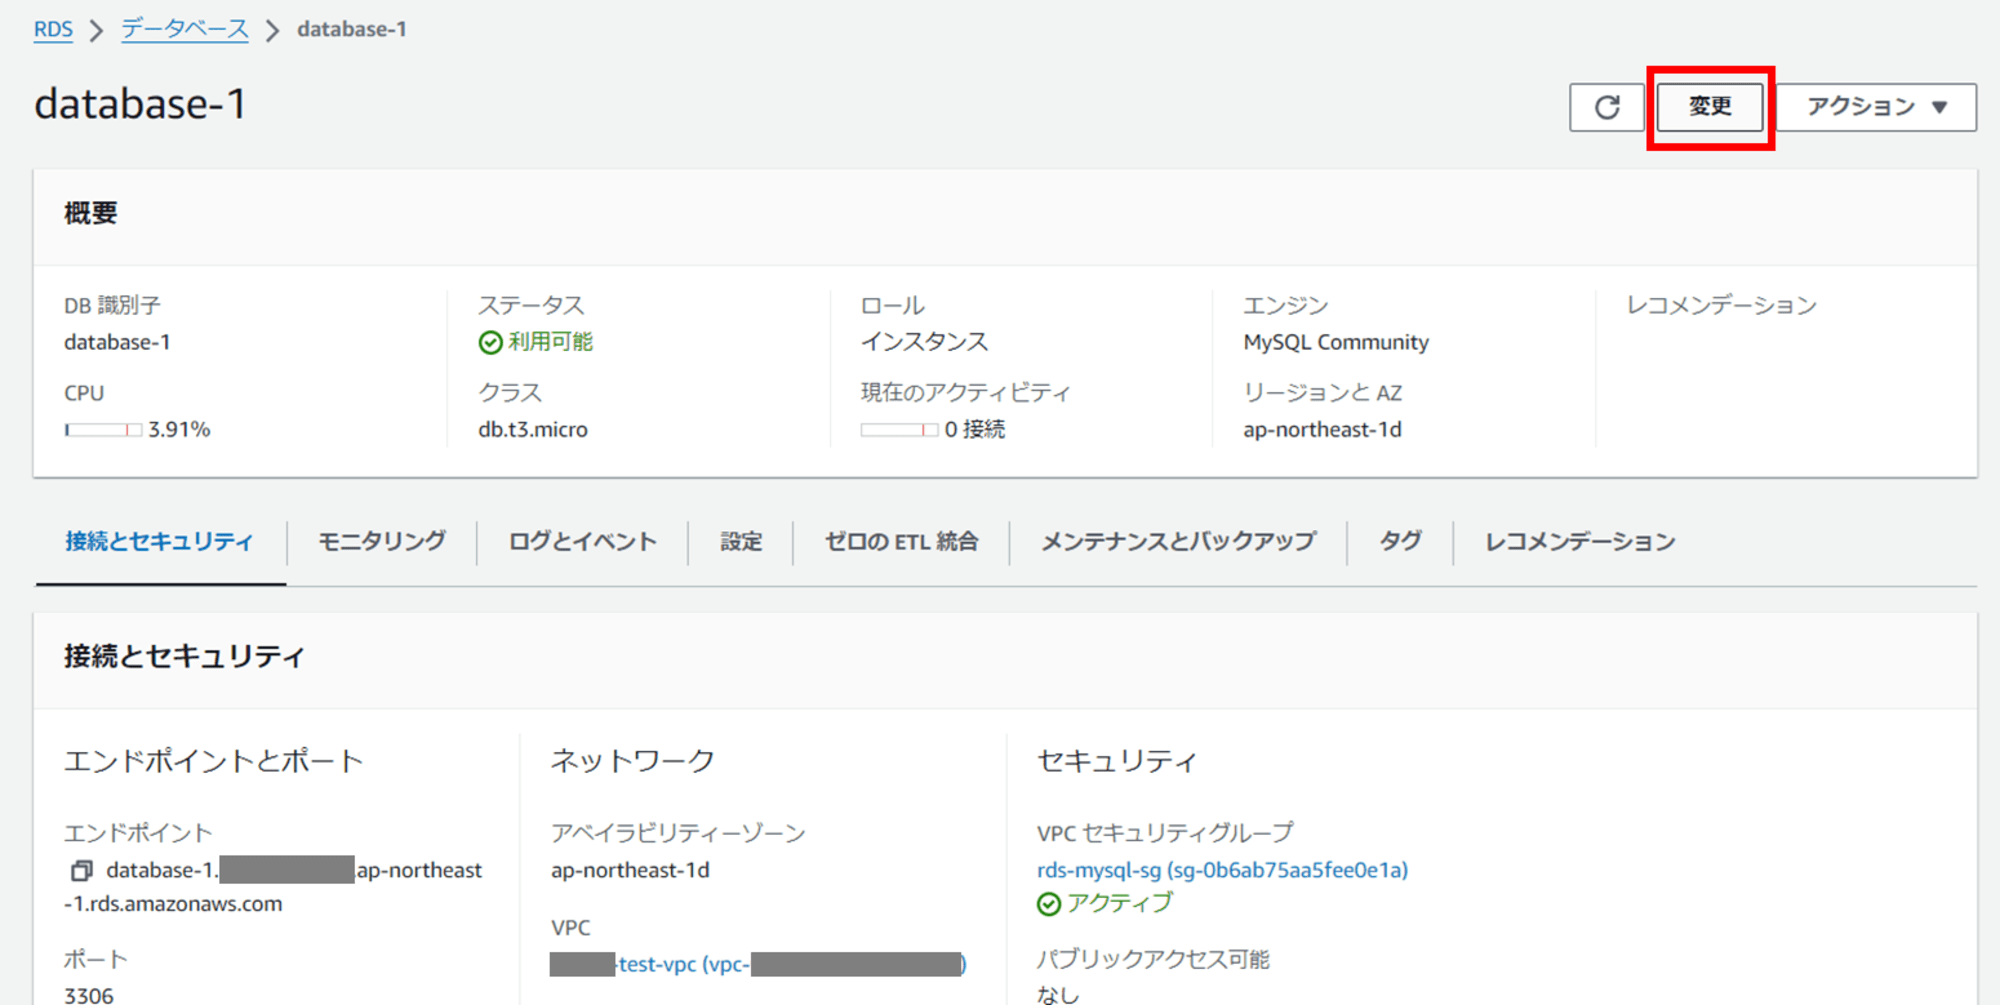
Task: Click the アクティブ security group status
Action: tap(1119, 904)
